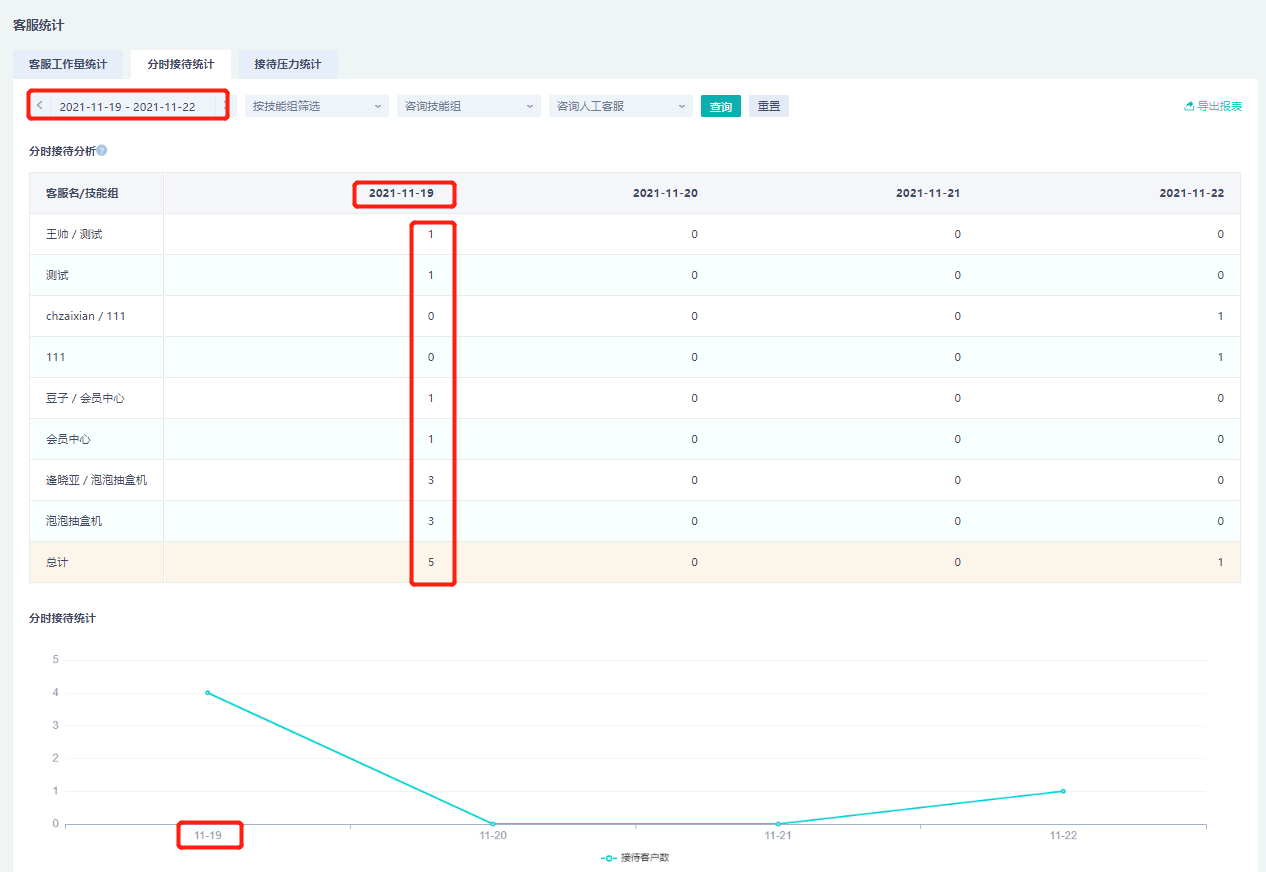1266x872 pixels.
Task: Click the 2021-11-19 column header
Action: pos(401,193)
